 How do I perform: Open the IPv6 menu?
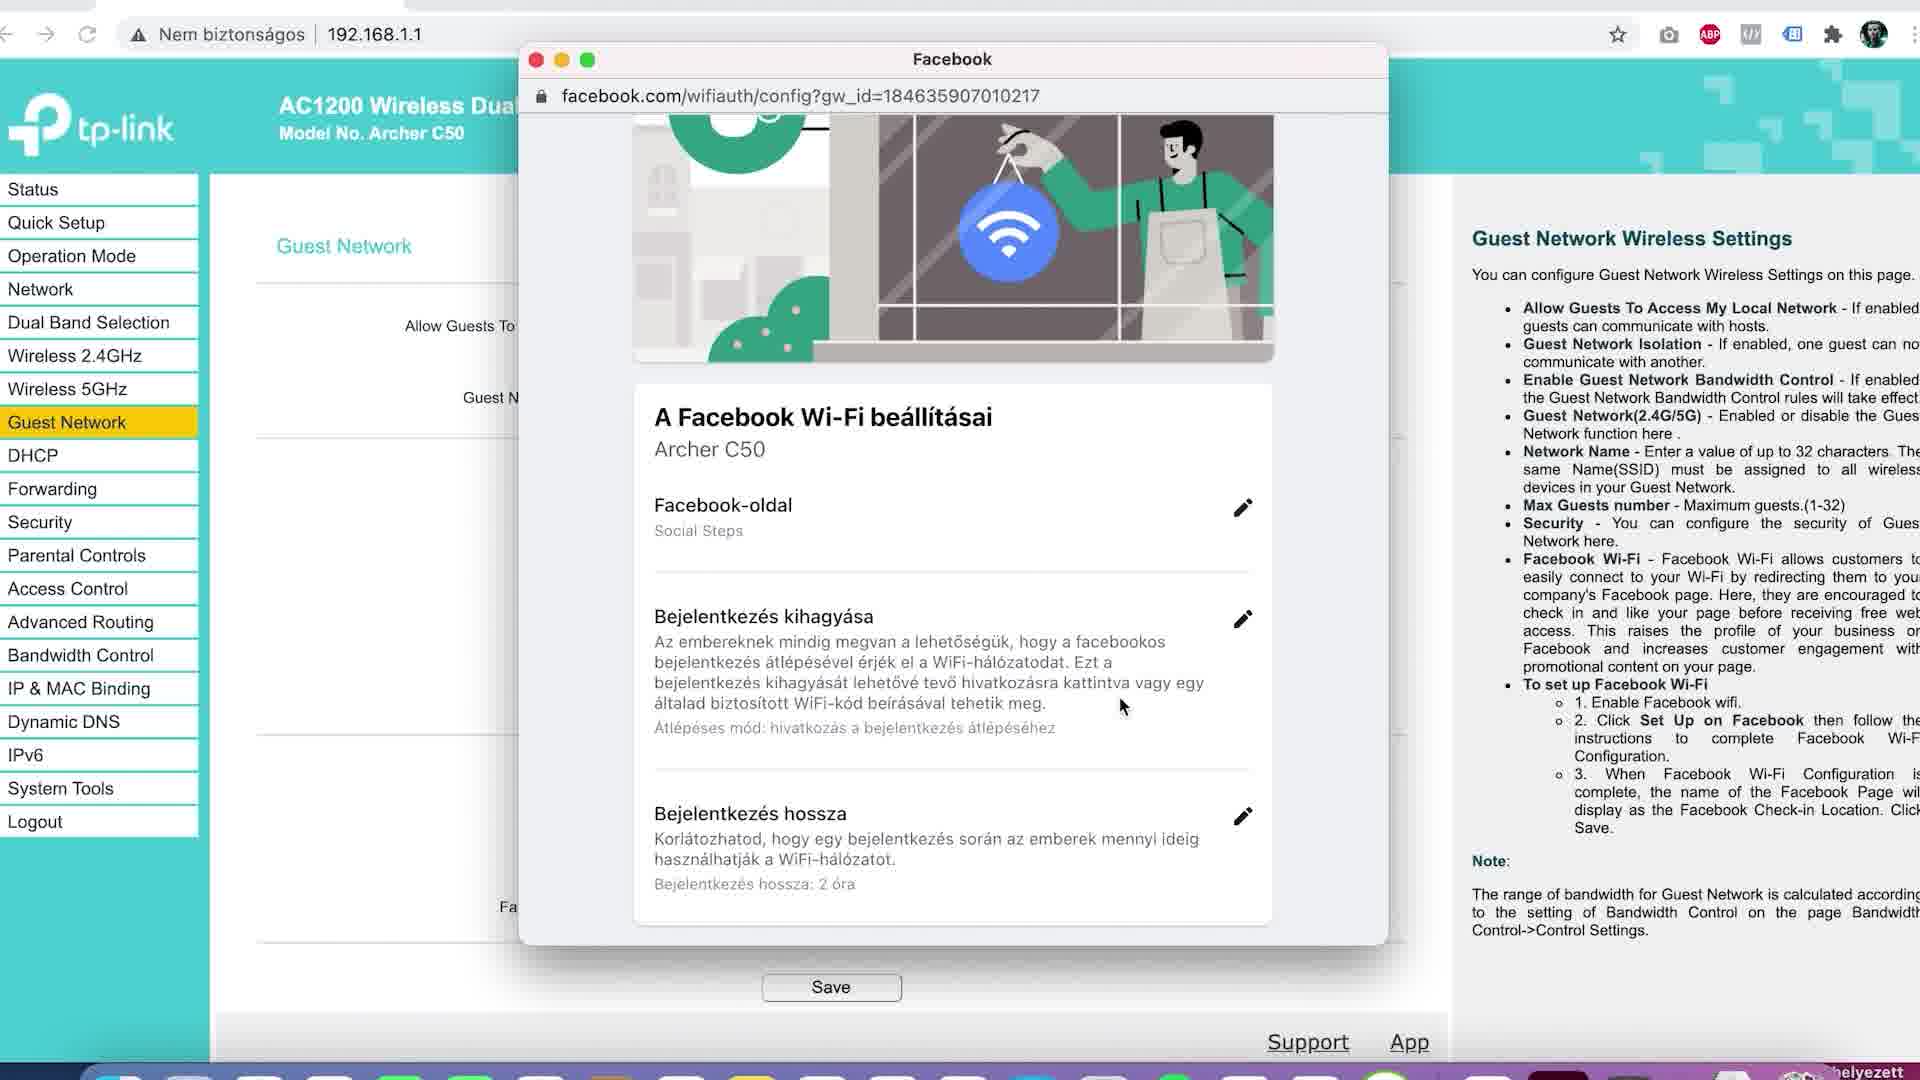[x=99, y=755]
